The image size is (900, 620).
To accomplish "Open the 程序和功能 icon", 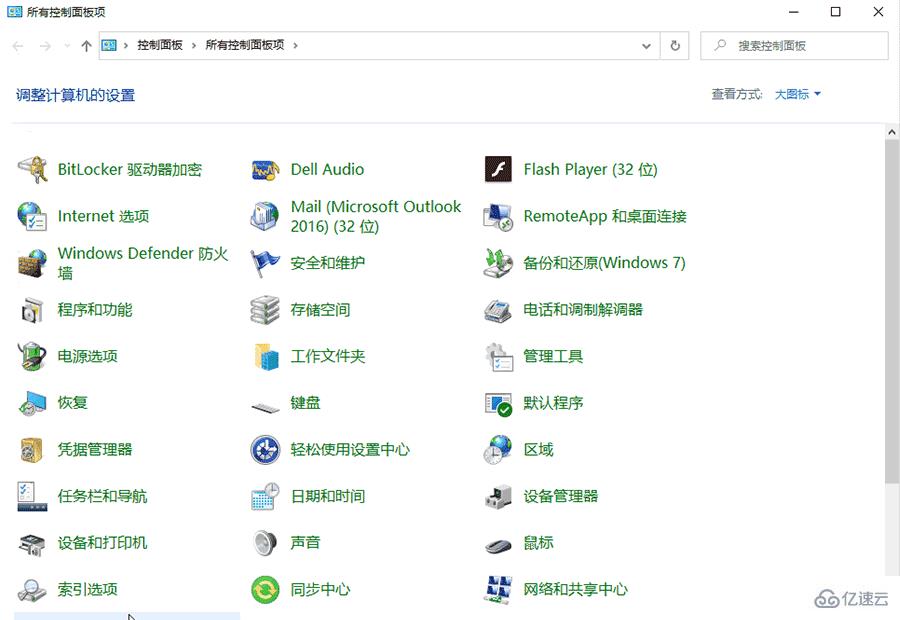I will click(x=32, y=310).
